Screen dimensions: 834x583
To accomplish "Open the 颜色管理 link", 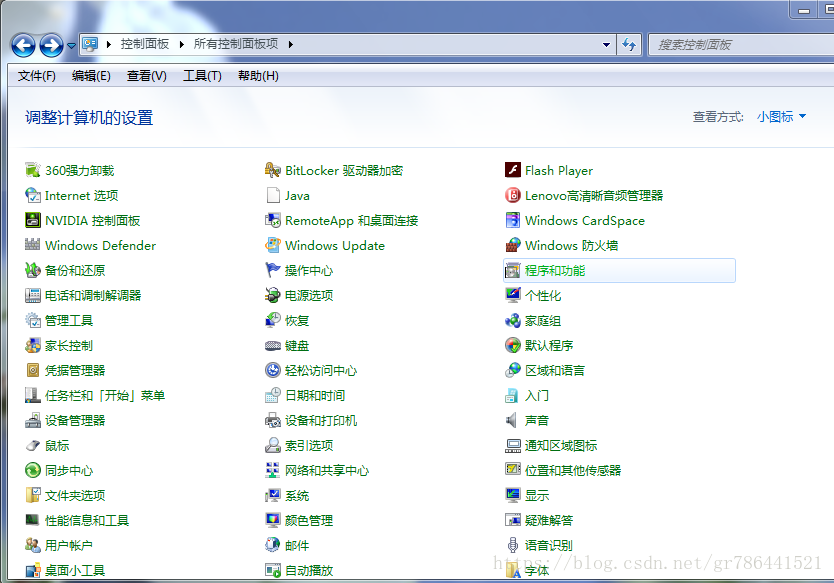I will pyautogui.click(x=309, y=520).
